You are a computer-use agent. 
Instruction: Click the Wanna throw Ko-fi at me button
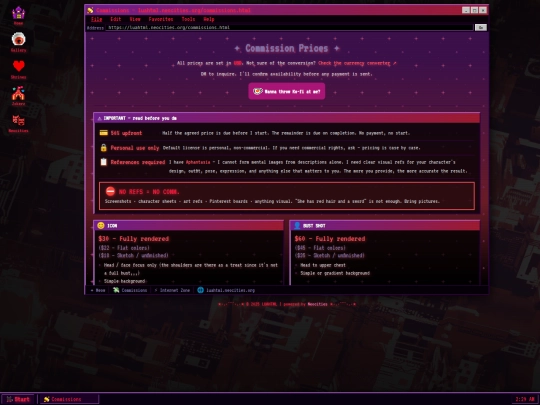pyautogui.click(x=287, y=91)
